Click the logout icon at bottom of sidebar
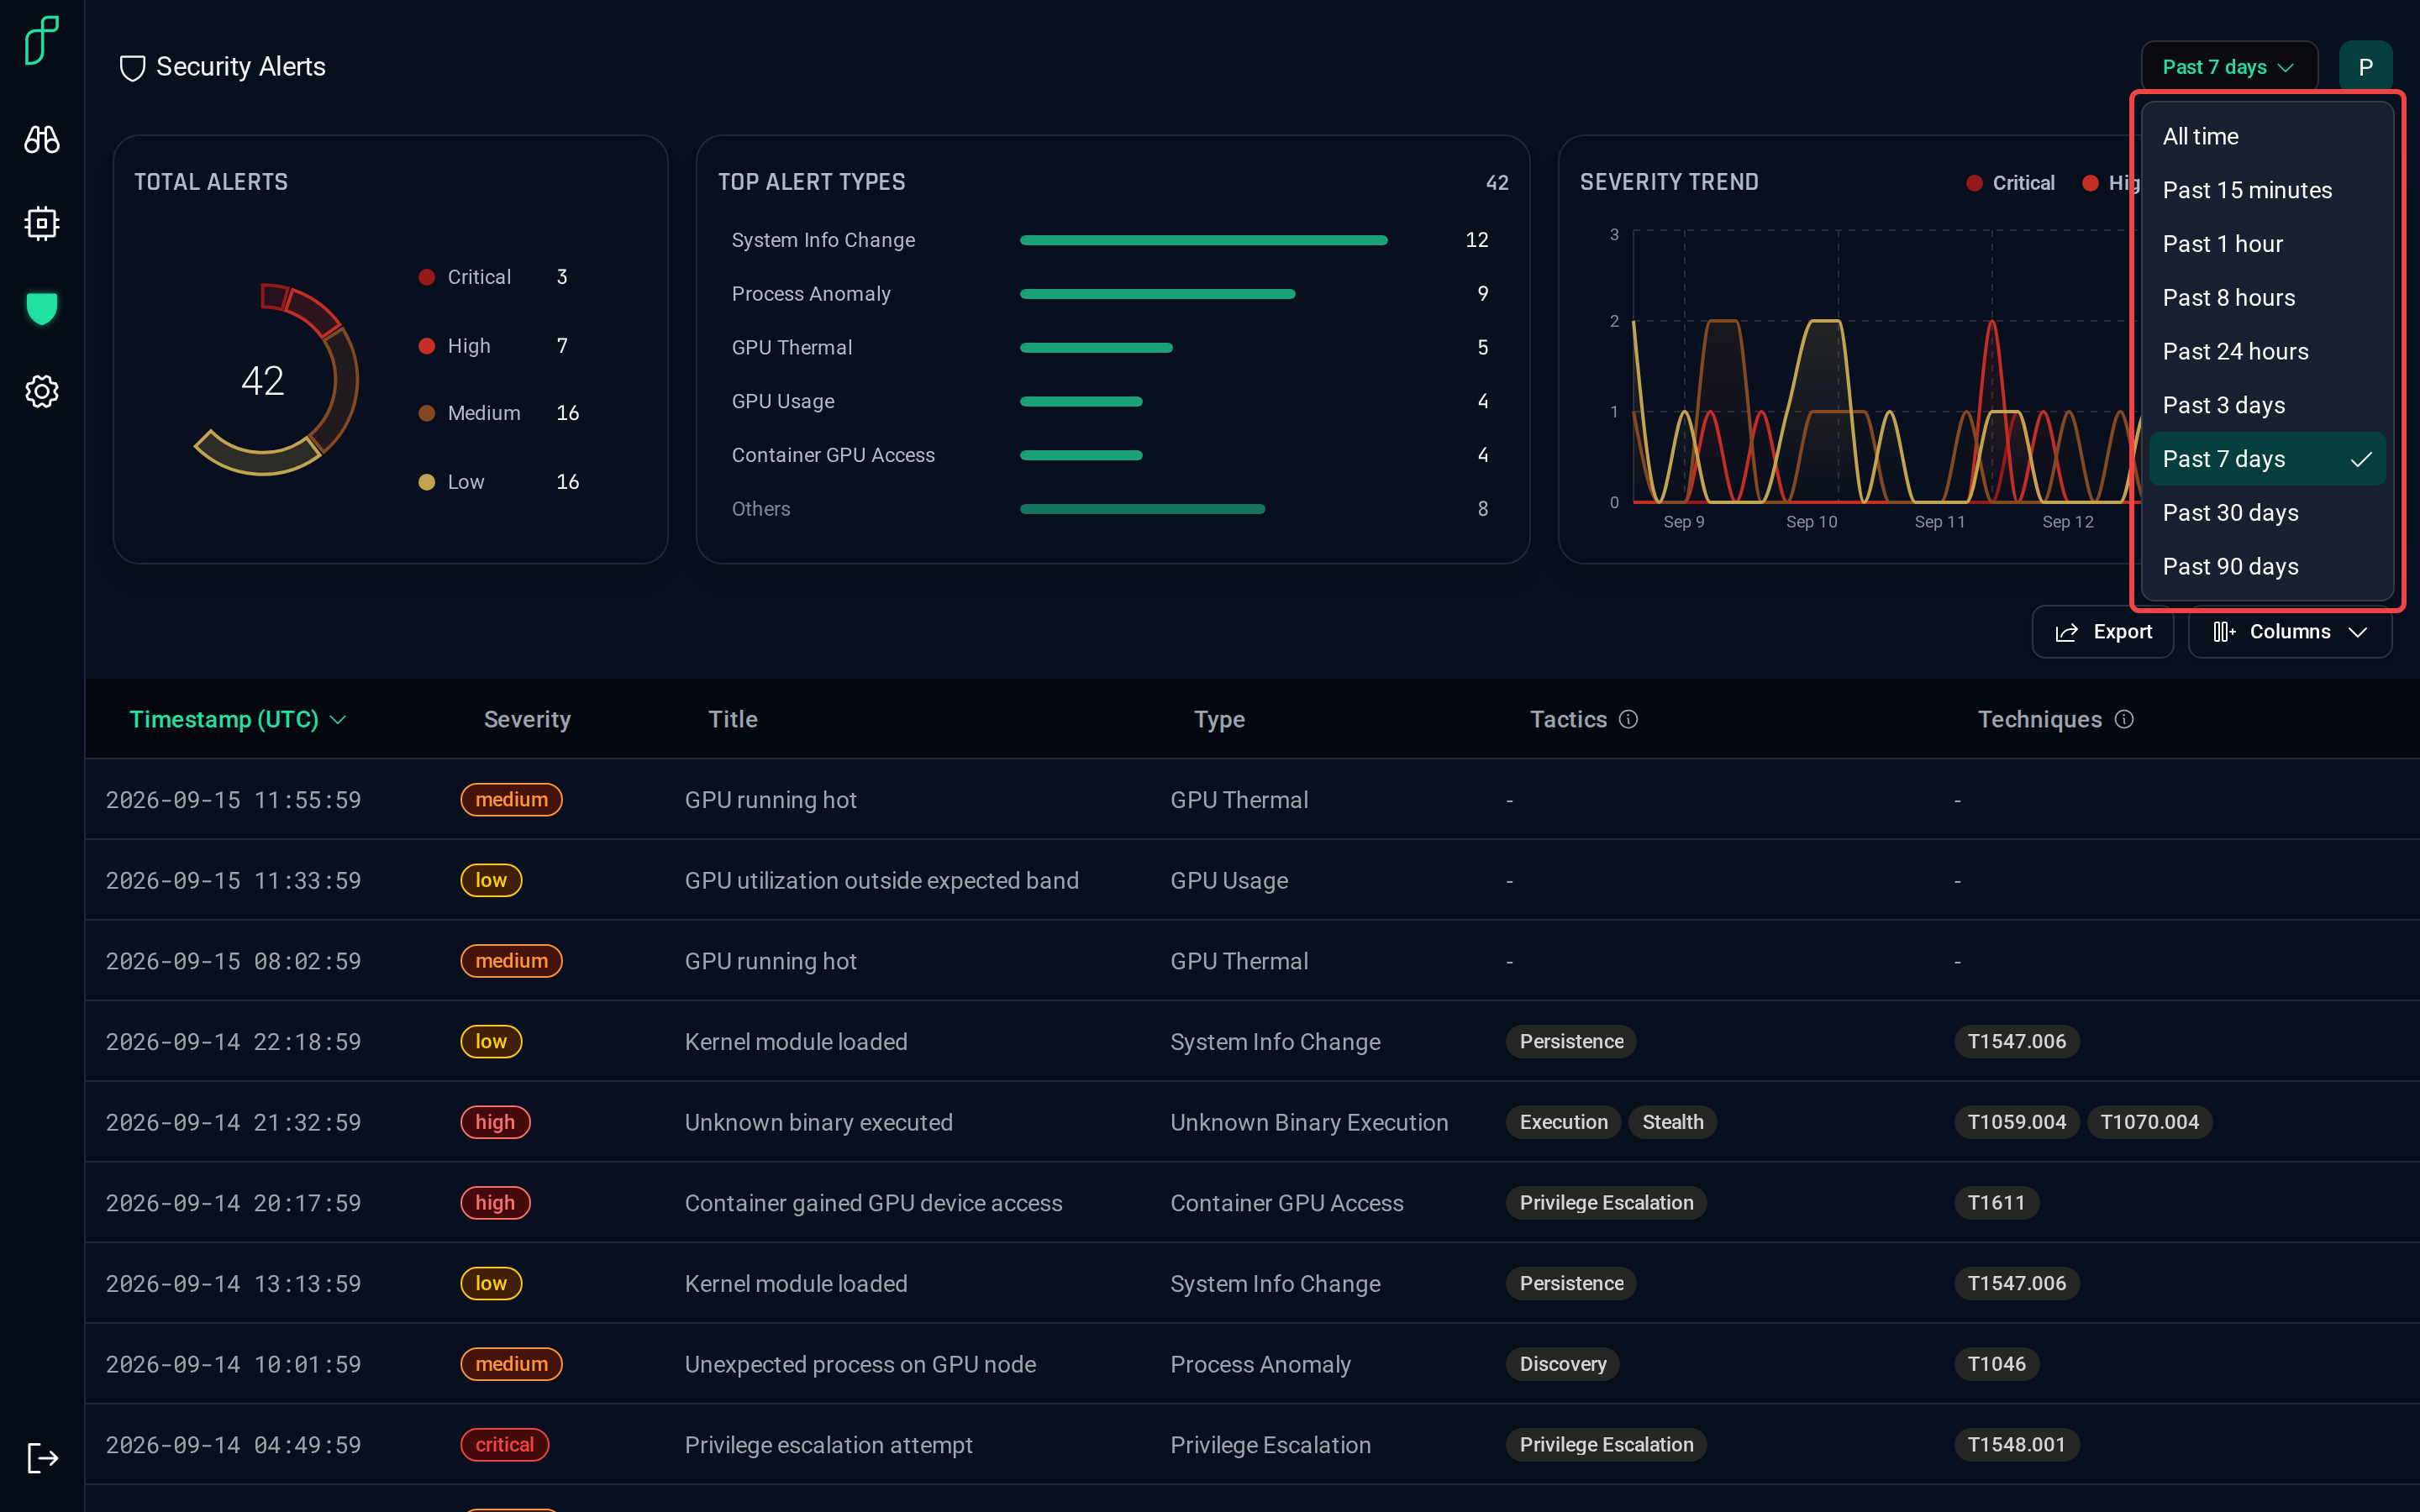2420x1512 pixels. pos(41,1458)
